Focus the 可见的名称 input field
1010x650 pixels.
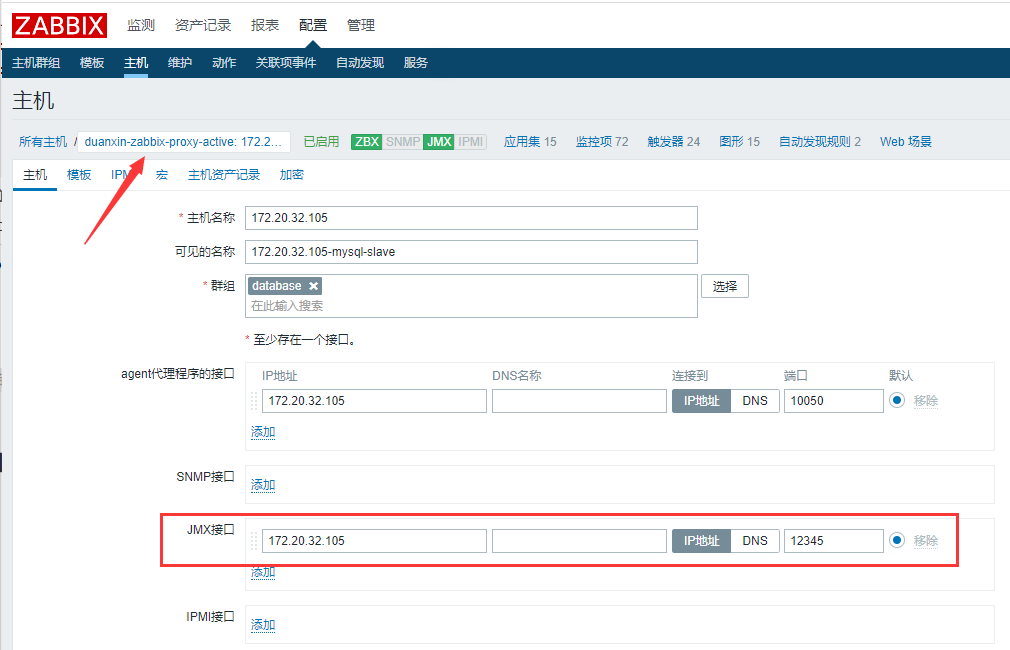pyautogui.click(x=471, y=252)
